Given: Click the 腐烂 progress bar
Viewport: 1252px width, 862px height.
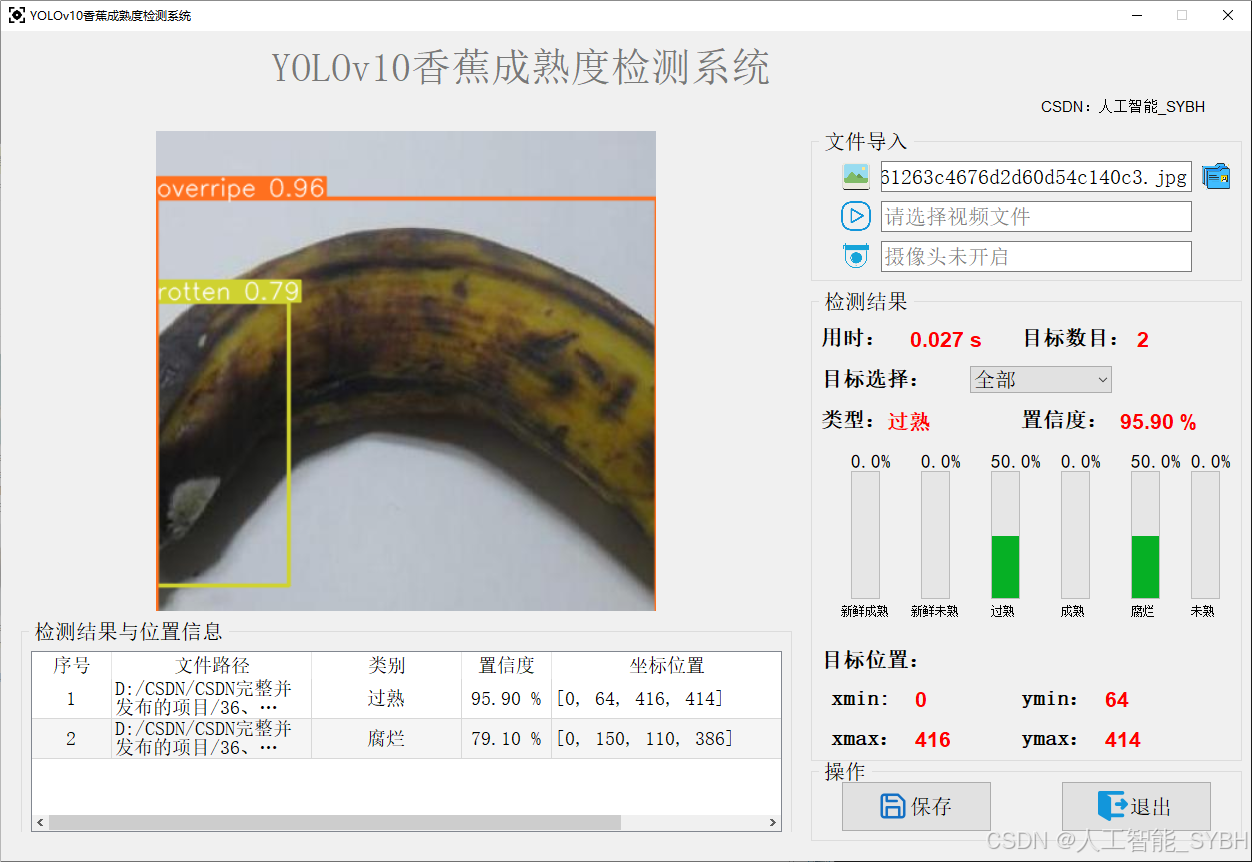Looking at the screenshot, I should pos(1145,535).
